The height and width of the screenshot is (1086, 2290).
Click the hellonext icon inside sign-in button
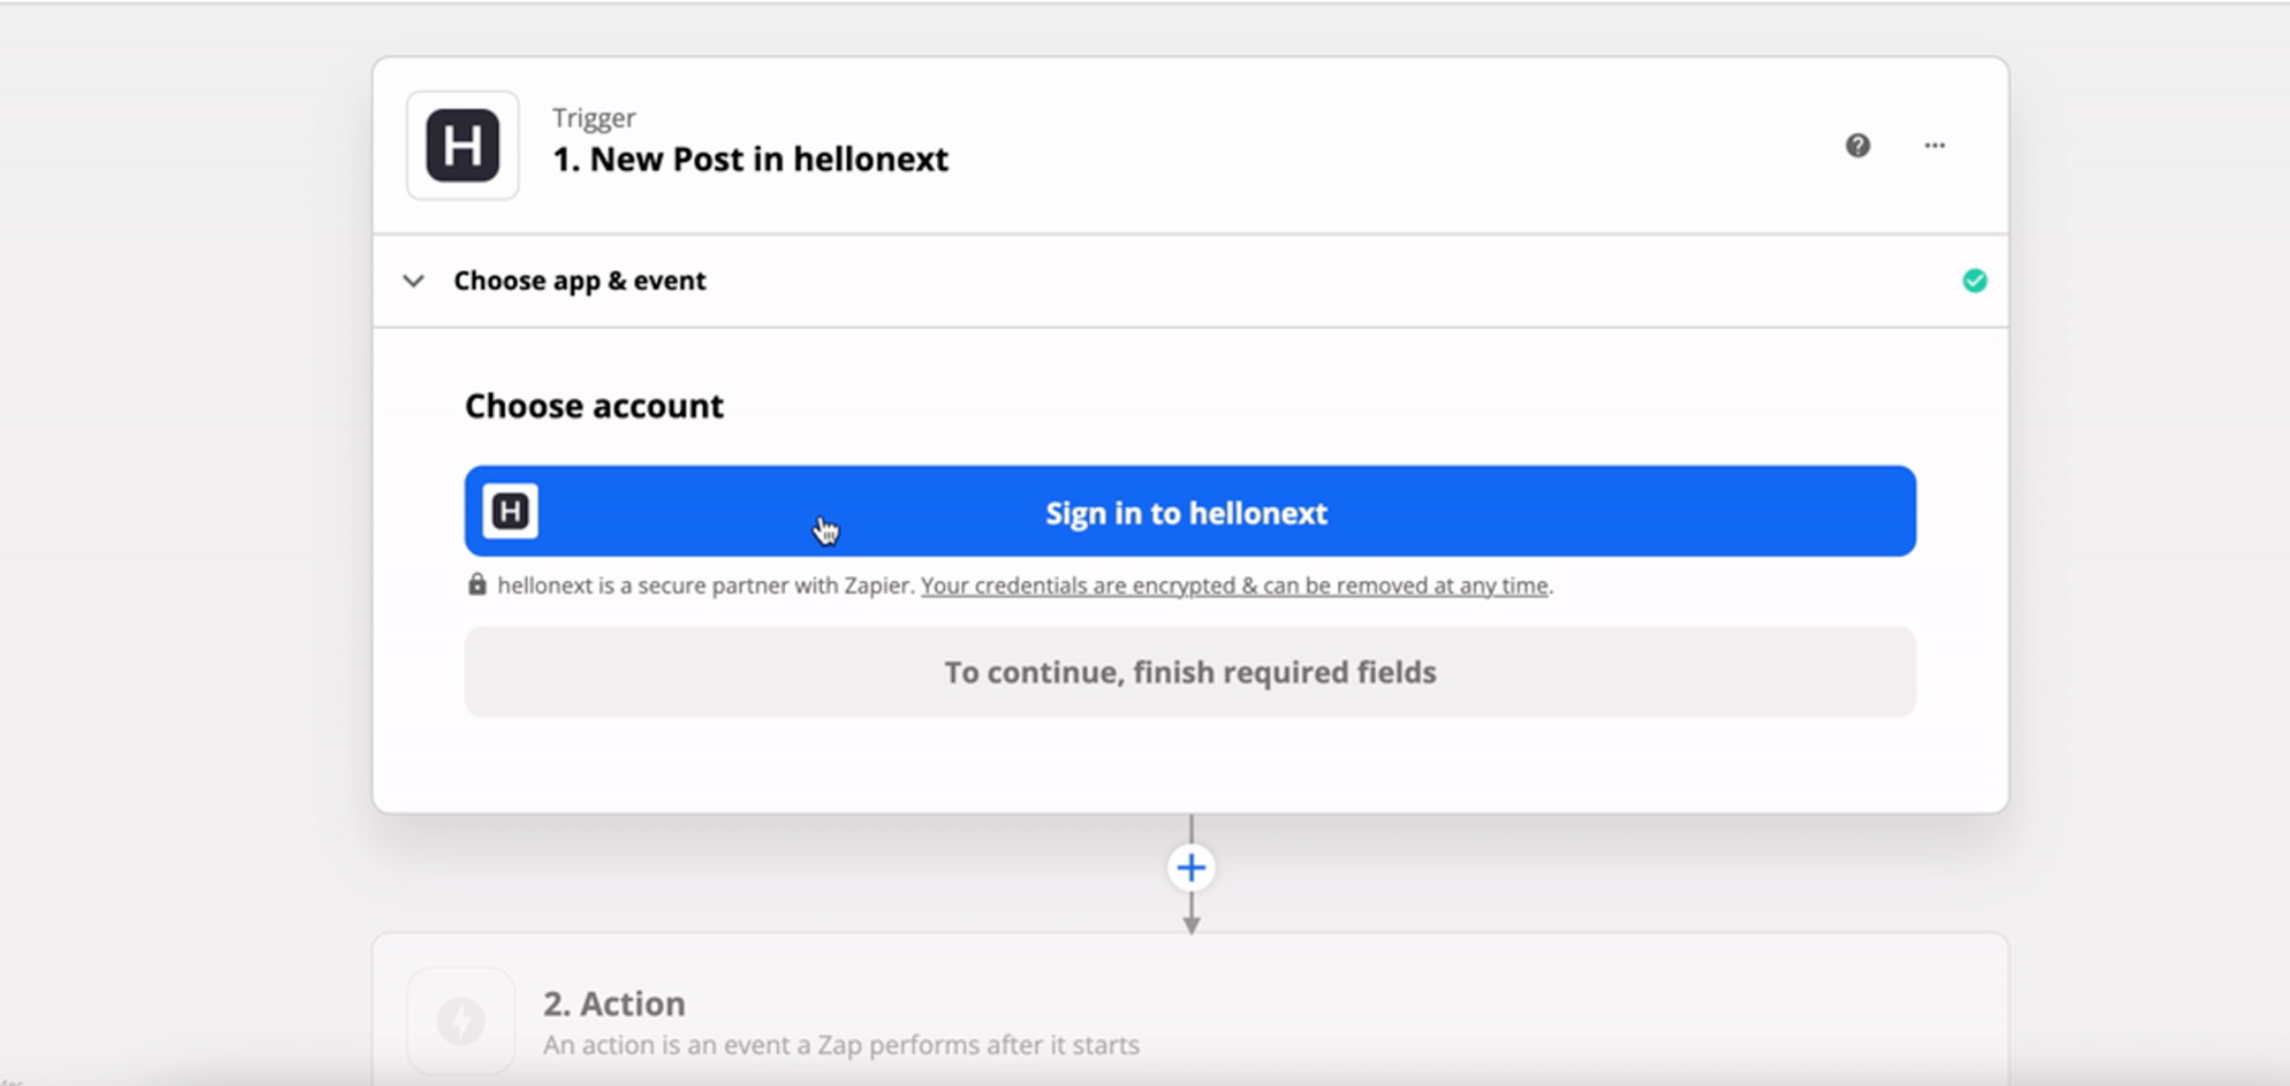pyautogui.click(x=510, y=511)
